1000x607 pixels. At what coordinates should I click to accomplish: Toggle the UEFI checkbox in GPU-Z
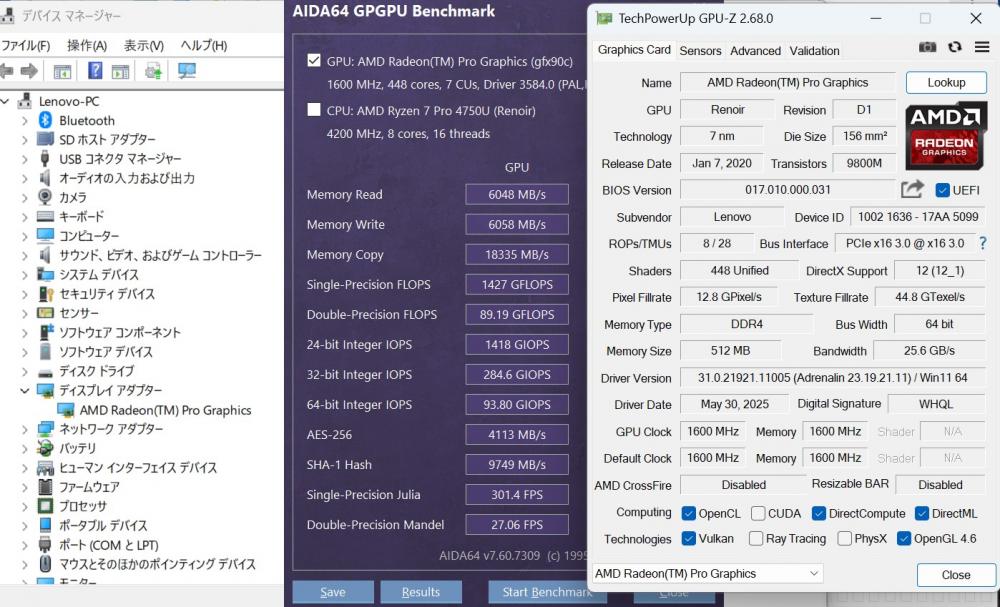(x=942, y=190)
